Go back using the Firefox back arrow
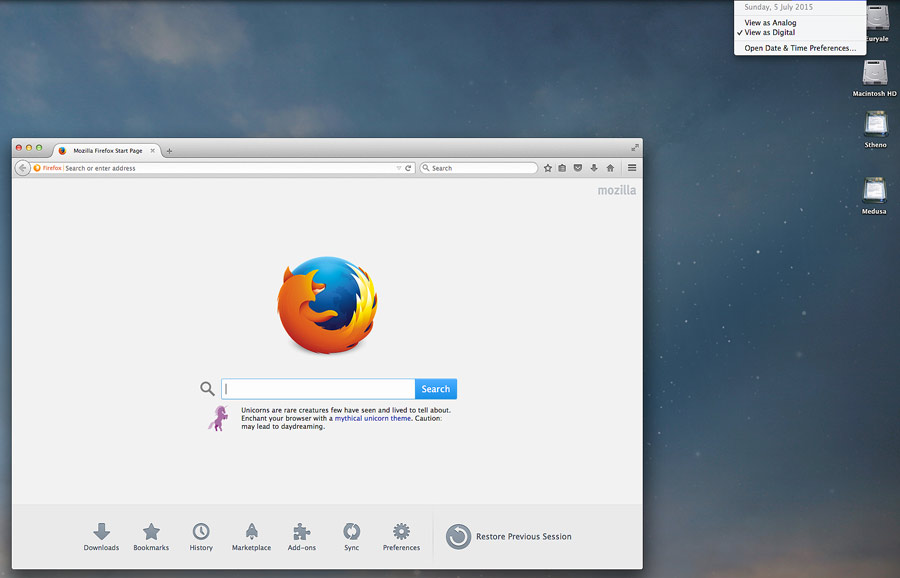The width and height of the screenshot is (900, 578). pyautogui.click(x=22, y=168)
